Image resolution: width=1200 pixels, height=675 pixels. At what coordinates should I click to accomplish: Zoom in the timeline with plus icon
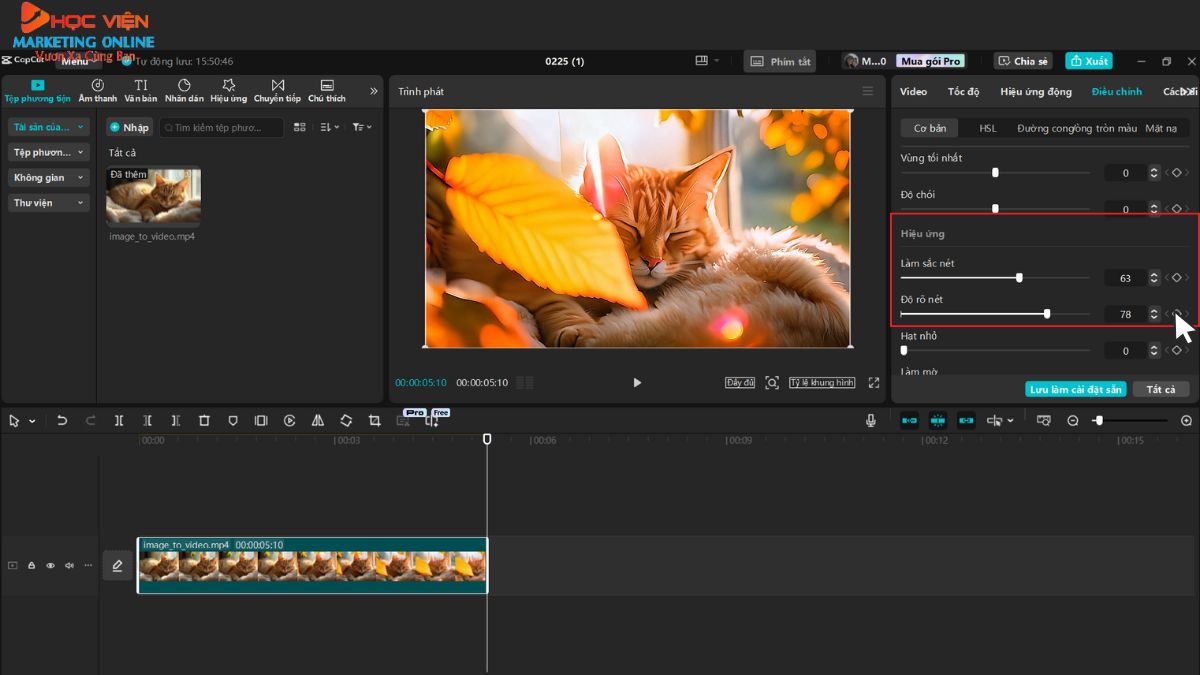tap(1187, 421)
